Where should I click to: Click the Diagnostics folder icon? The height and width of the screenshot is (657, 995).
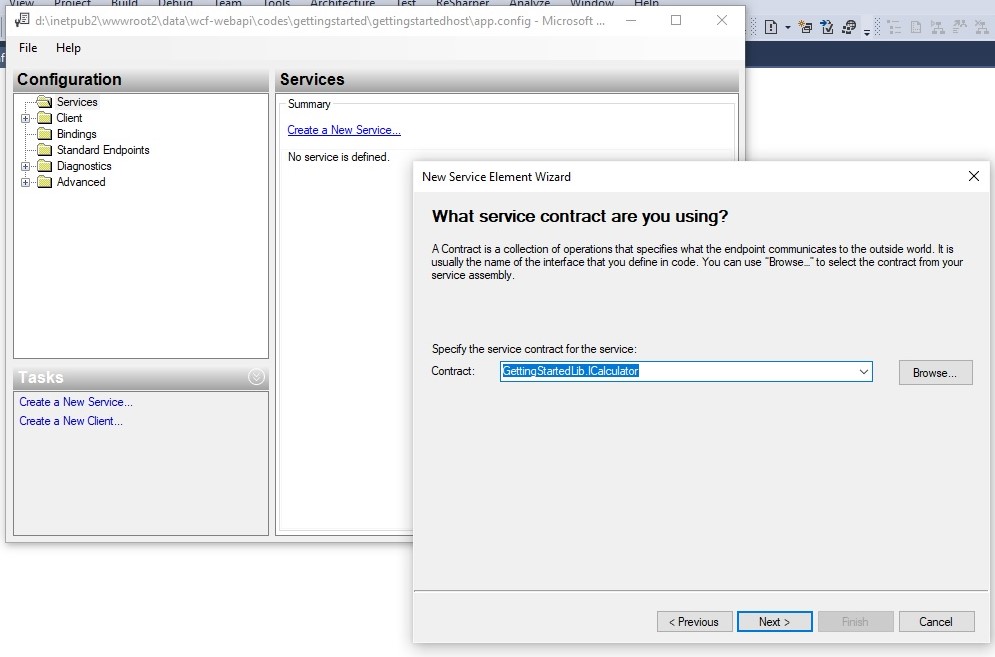click(x=45, y=166)
